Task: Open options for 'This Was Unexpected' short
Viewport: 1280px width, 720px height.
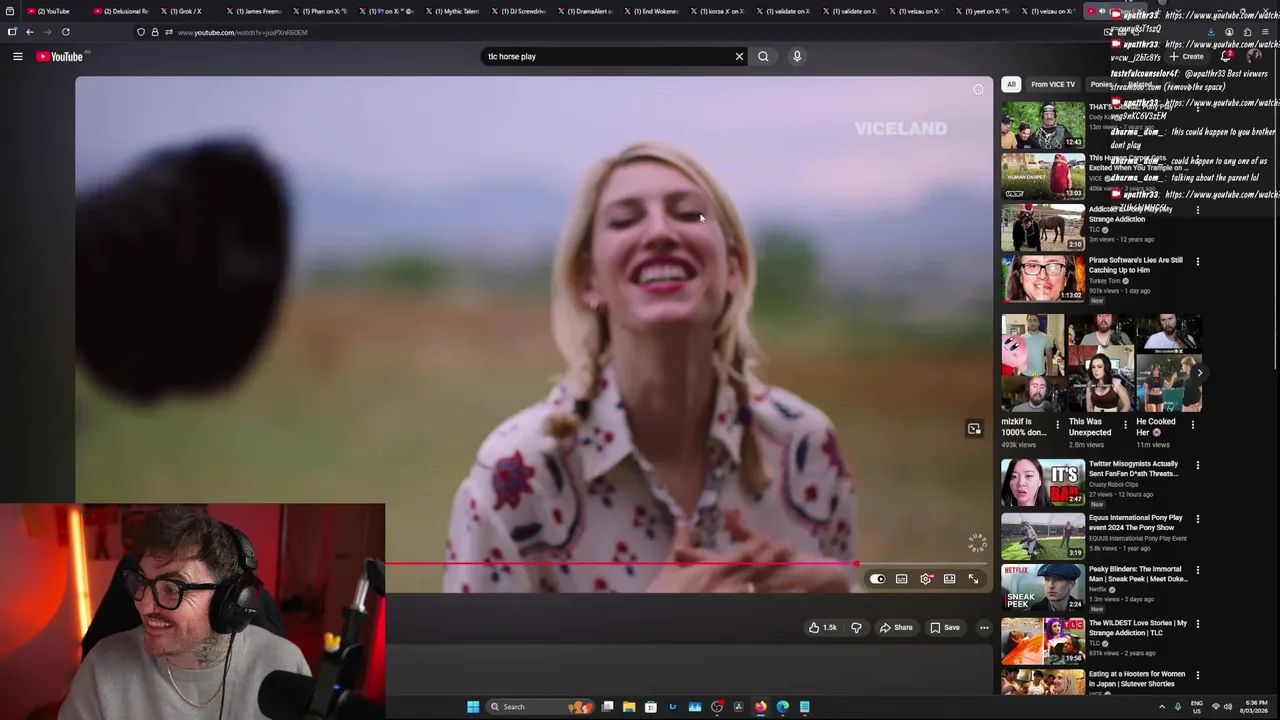Action: point(1125,424)
